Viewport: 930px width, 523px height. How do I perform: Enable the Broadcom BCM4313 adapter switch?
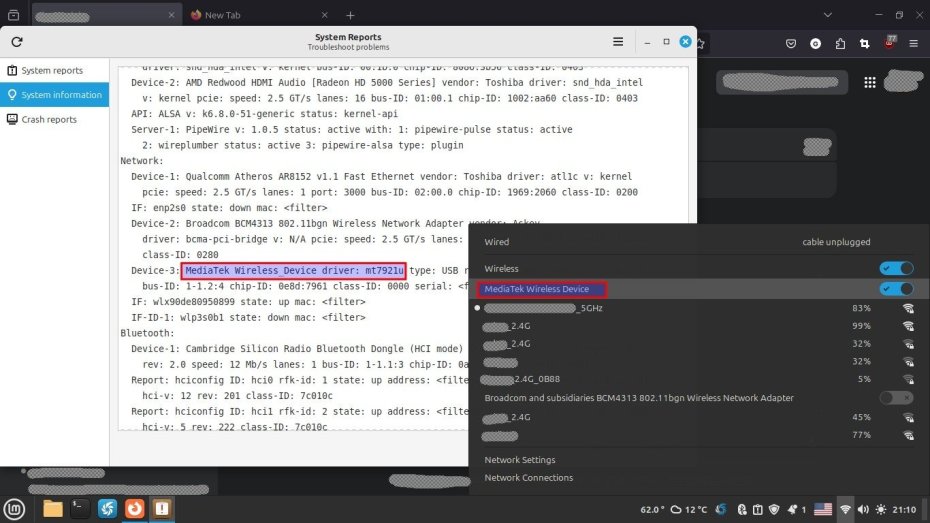point(896,398)
